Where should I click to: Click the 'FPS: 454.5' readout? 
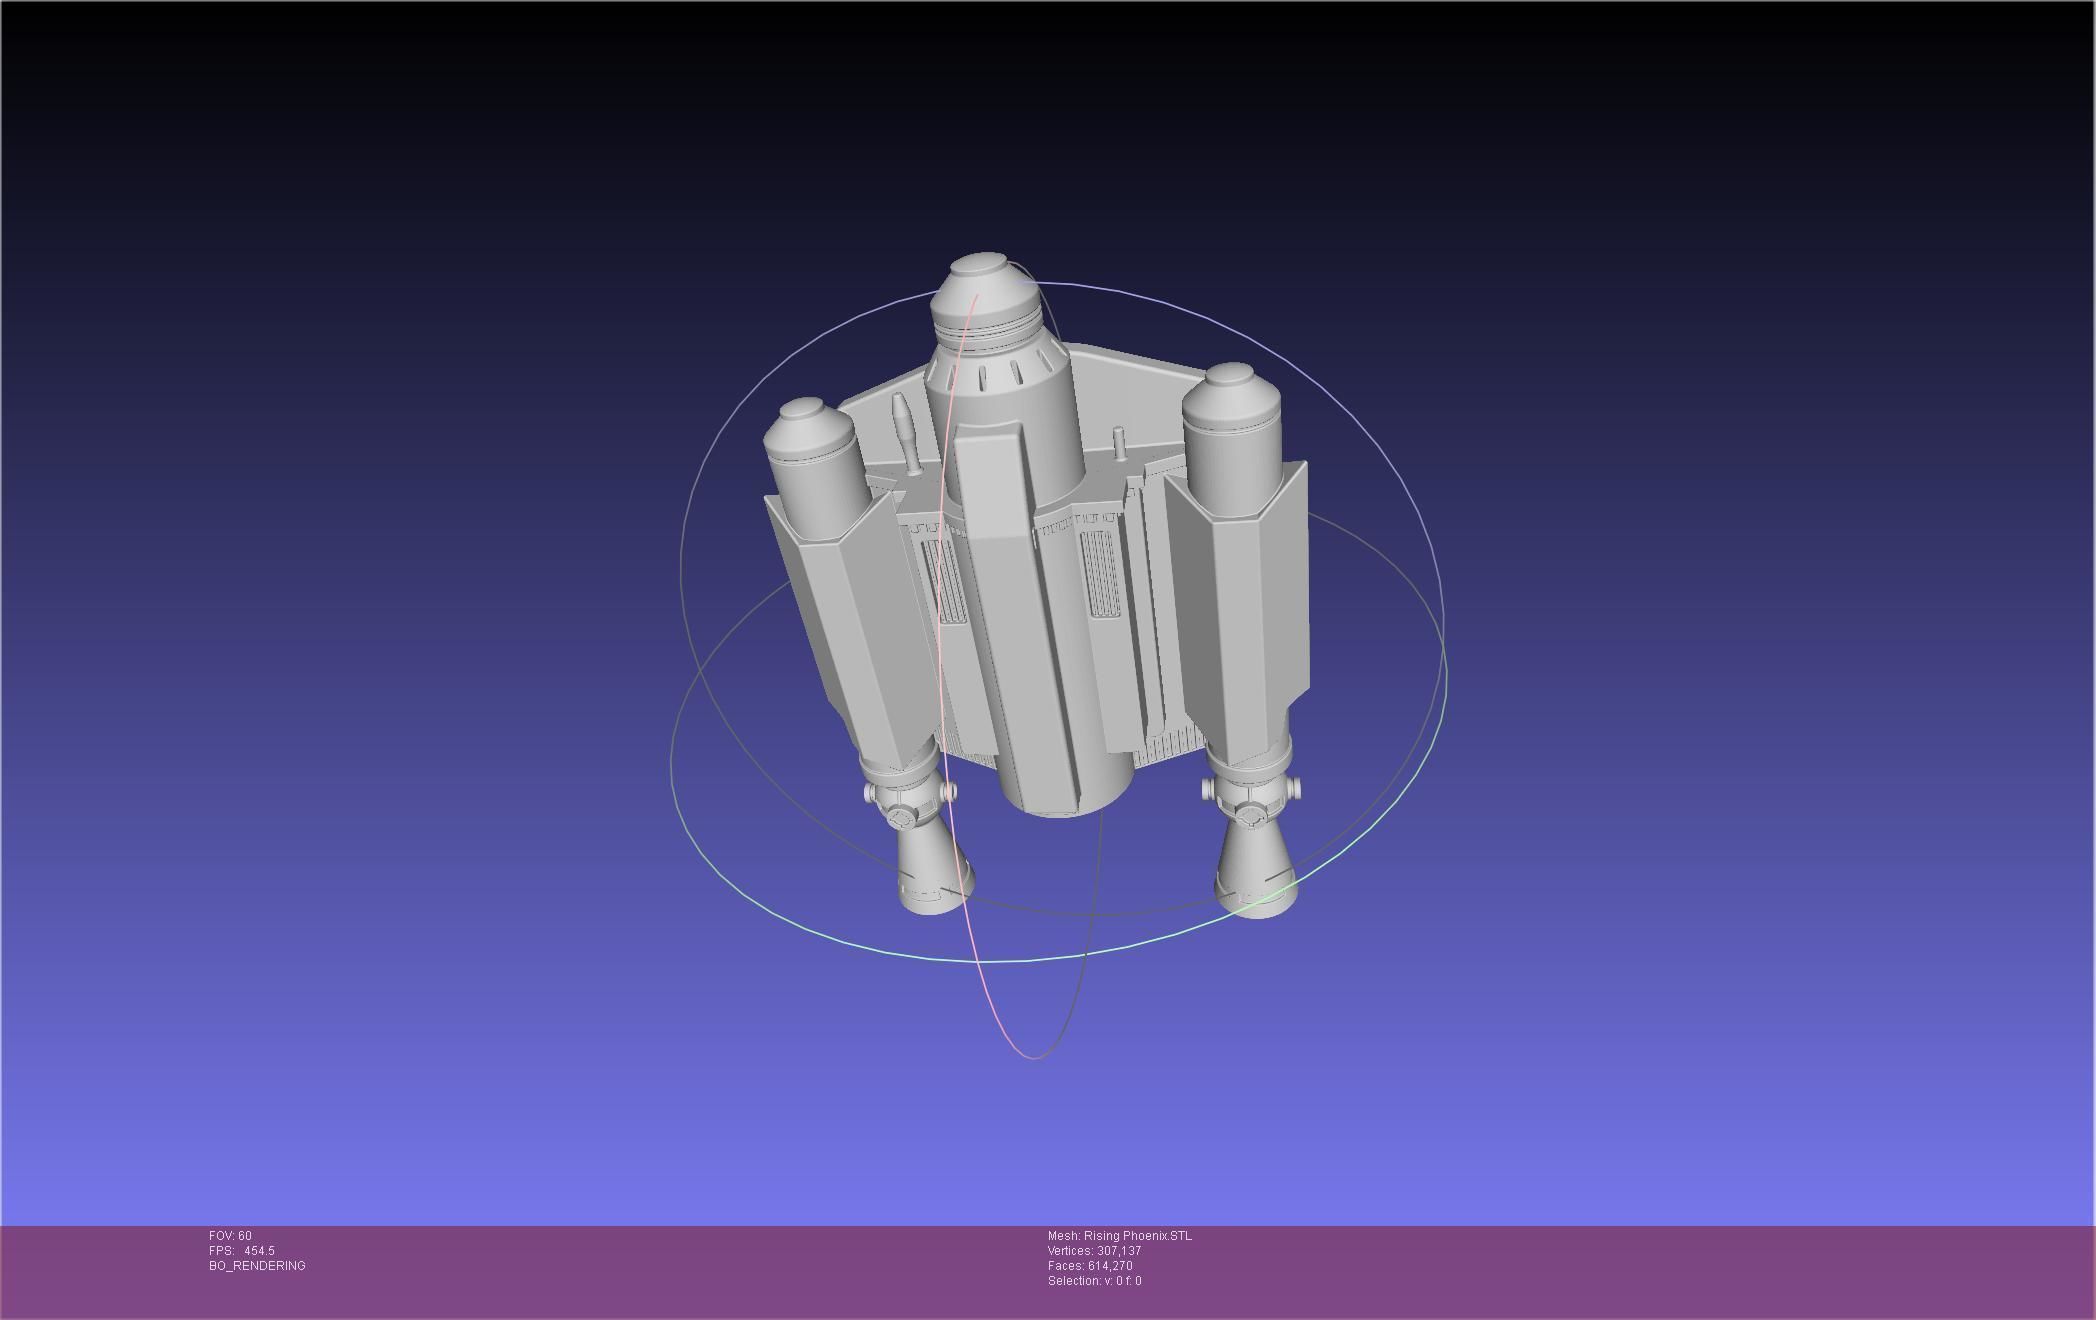[241, 1251]
